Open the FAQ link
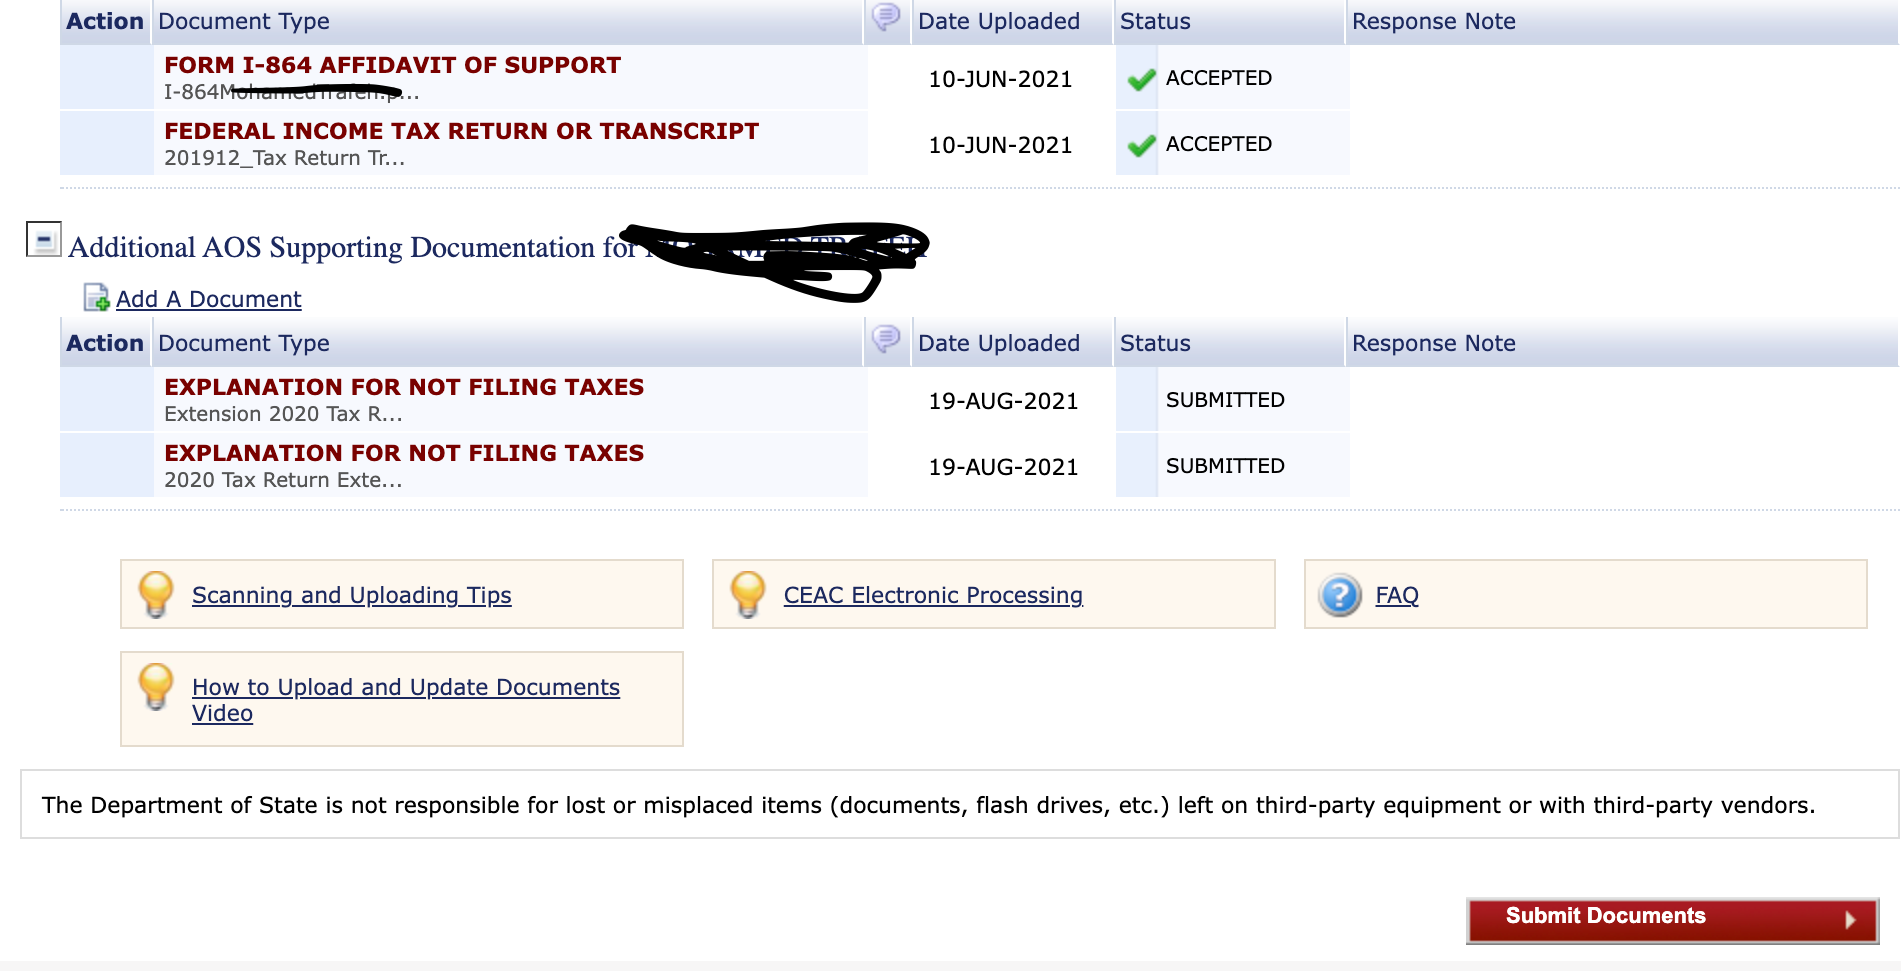 pos(1397,595)
